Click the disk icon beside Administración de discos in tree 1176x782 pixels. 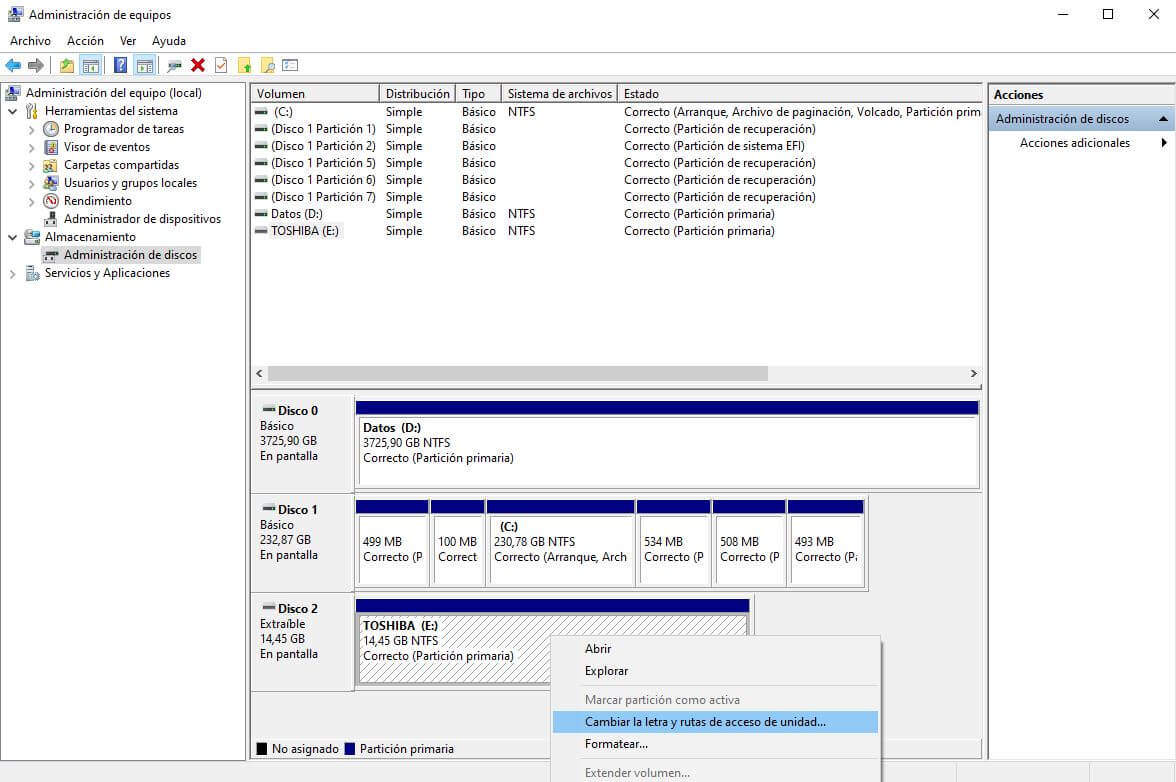point(51,255)
